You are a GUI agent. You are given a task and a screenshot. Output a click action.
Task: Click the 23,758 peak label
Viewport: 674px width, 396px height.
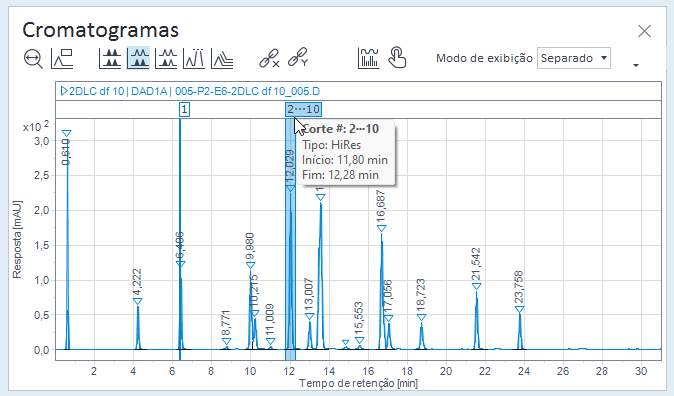point(519,287)
